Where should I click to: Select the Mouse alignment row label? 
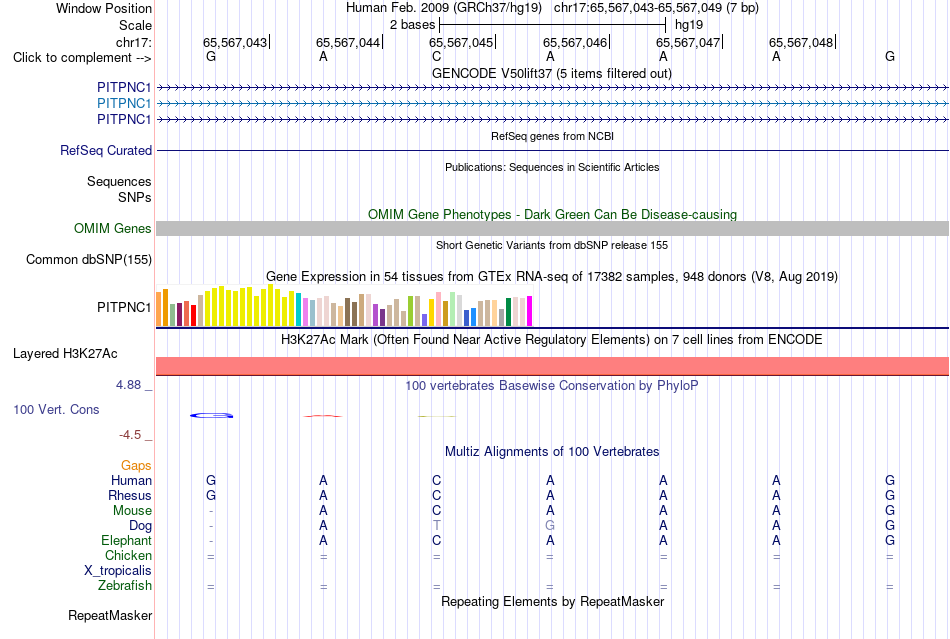pyautogui.click(x=132, y=511)
